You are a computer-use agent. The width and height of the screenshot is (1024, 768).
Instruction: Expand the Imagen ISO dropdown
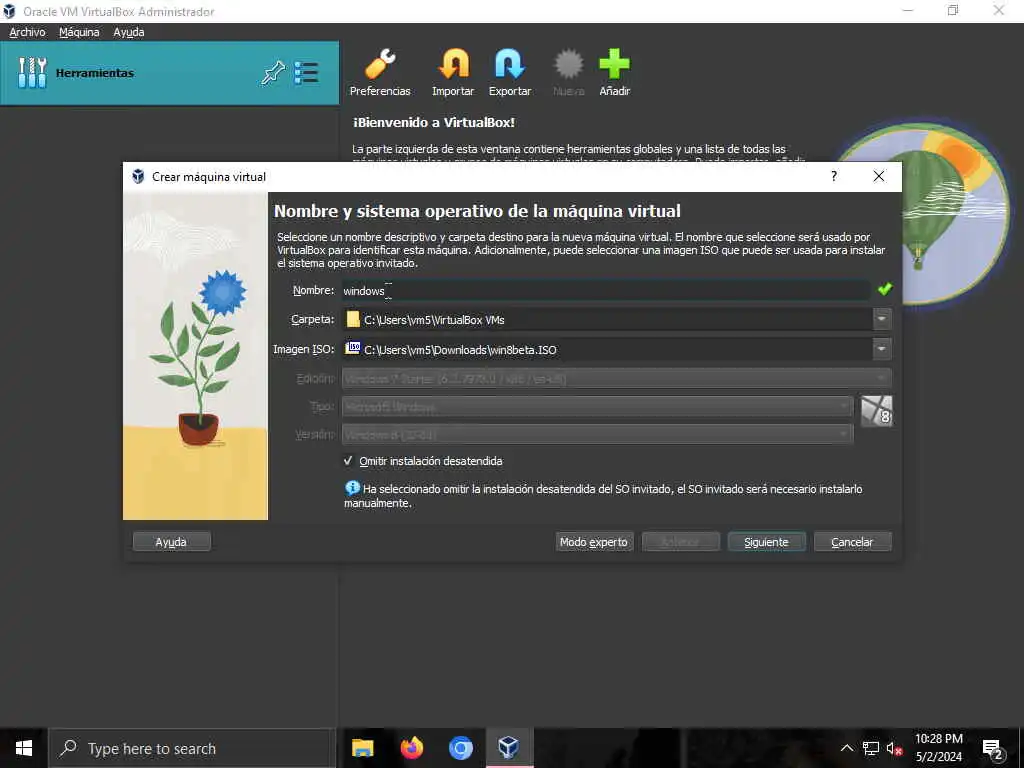pos(882,349)
